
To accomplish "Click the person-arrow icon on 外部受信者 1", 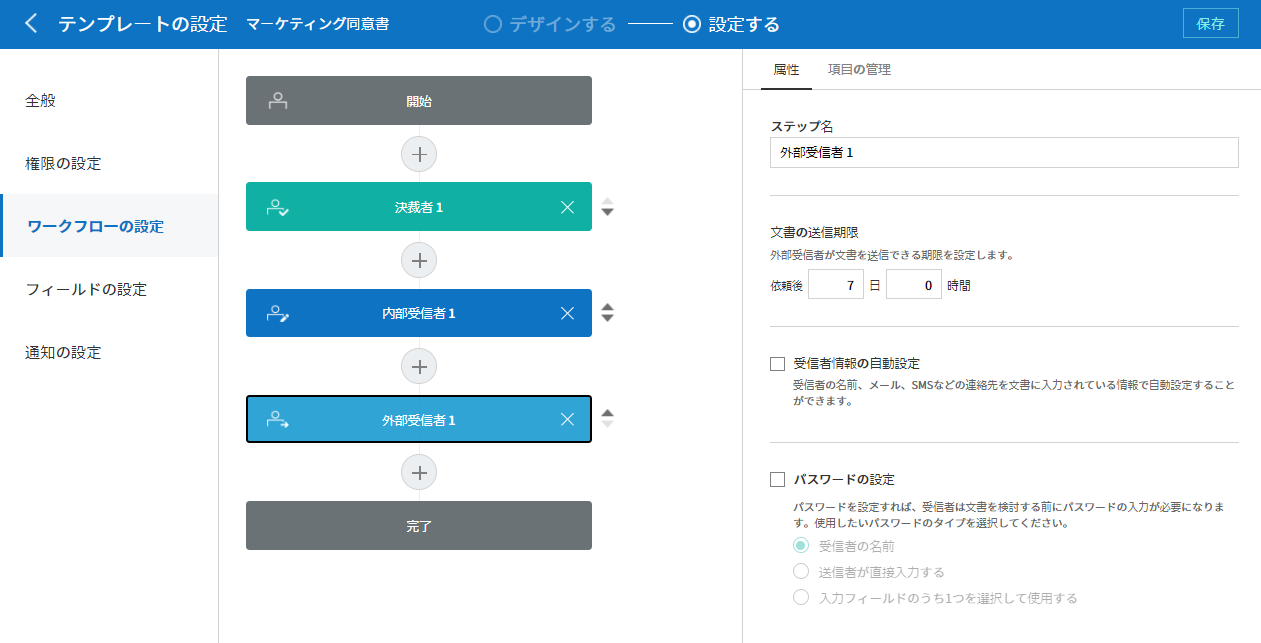I will (x=278, y=420).
